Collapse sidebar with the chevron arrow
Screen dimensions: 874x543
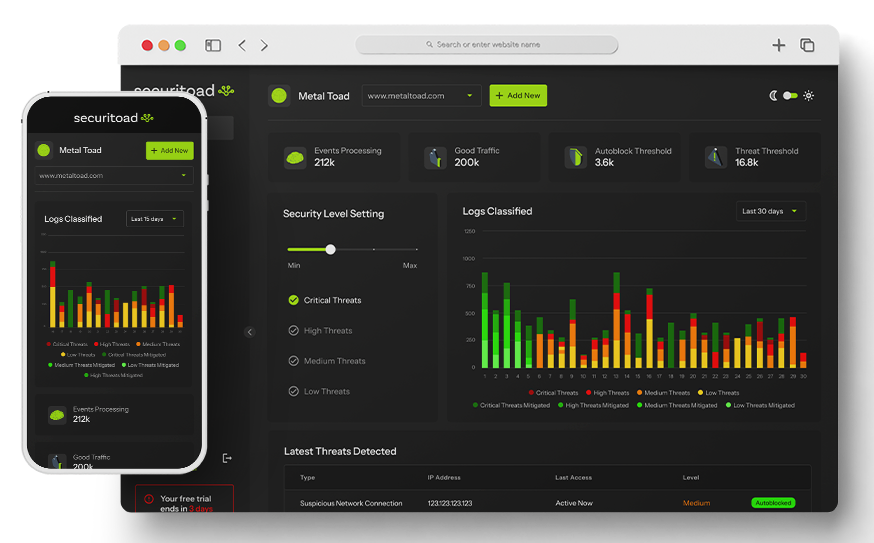coord(250,332)
